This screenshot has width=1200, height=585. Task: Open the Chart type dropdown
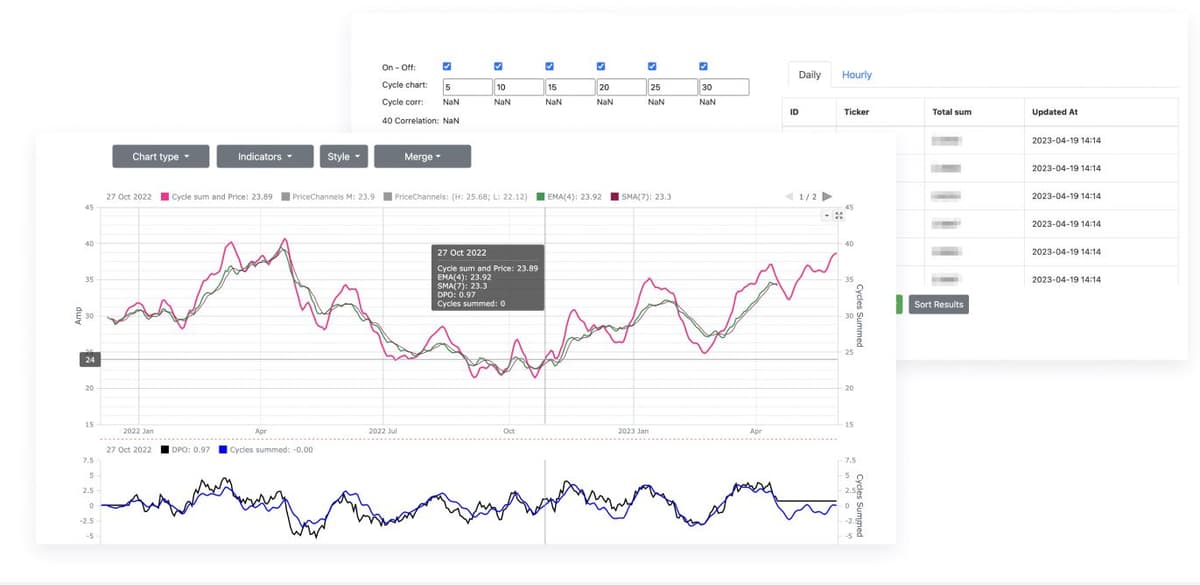(x=160, y=157)
